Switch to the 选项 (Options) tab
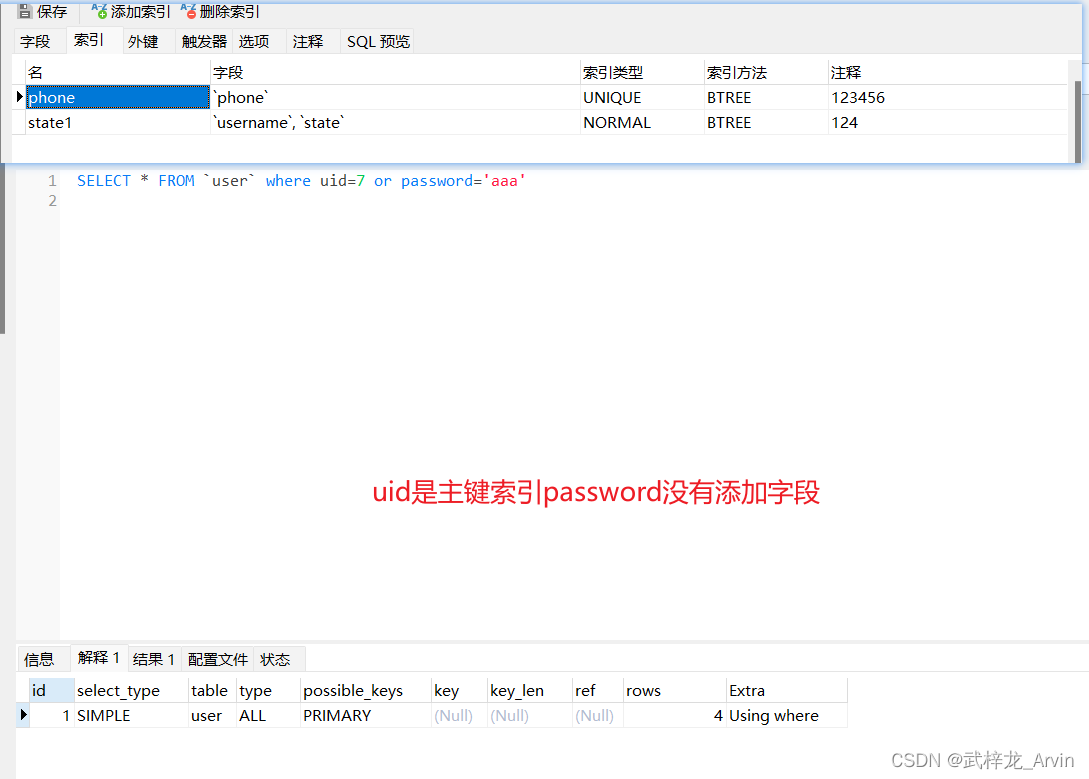 tap(254, 41)
